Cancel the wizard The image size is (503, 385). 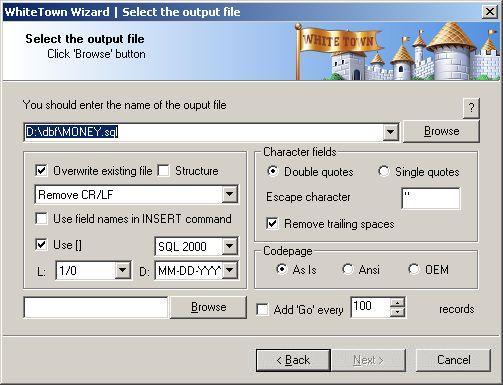(454, 360)
